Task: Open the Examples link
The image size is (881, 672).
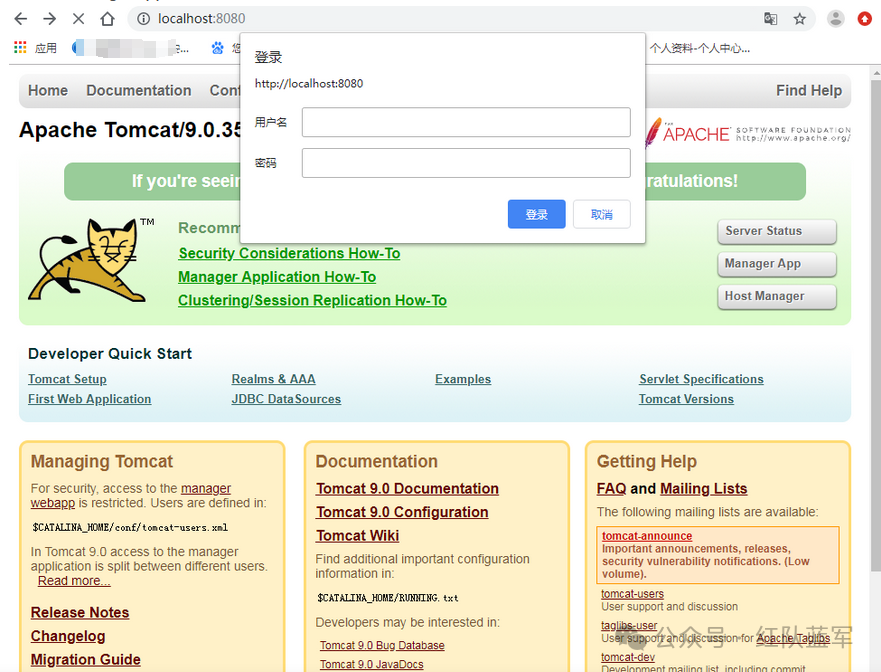Action: click(463, 379)
